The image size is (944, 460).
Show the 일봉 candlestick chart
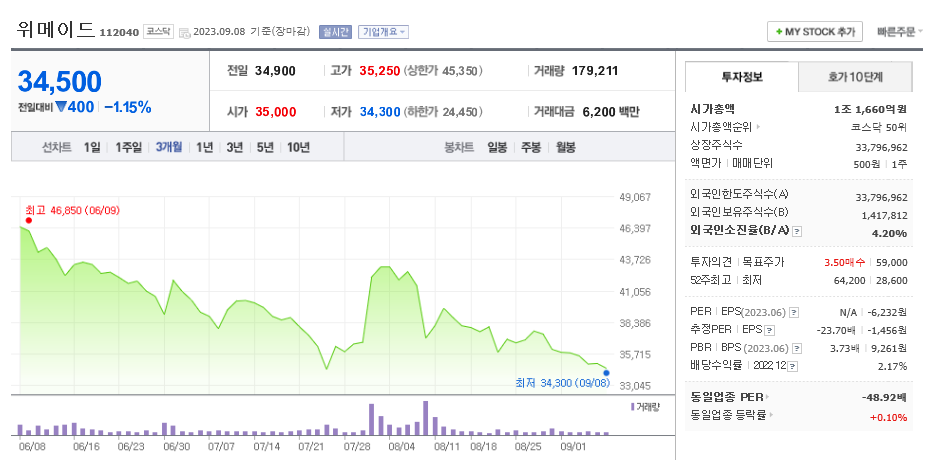coord(497,147)
